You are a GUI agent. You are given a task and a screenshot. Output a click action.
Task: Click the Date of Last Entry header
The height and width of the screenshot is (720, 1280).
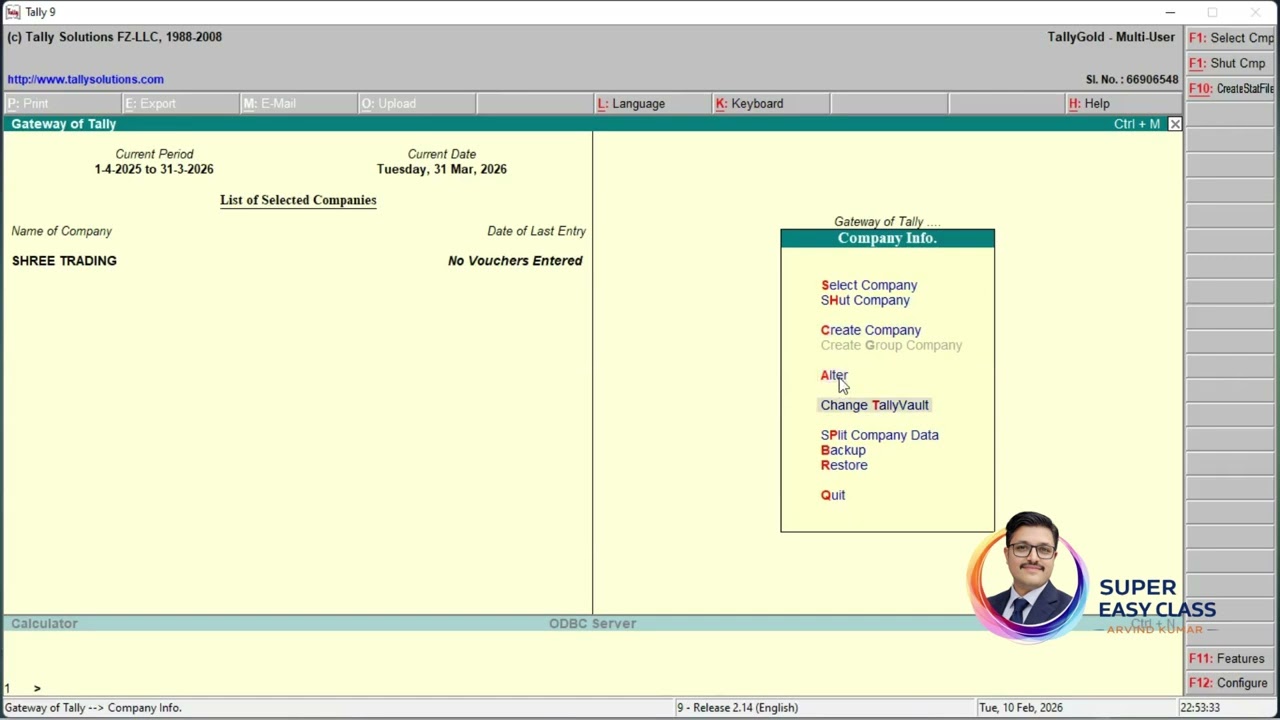[536, 231]
